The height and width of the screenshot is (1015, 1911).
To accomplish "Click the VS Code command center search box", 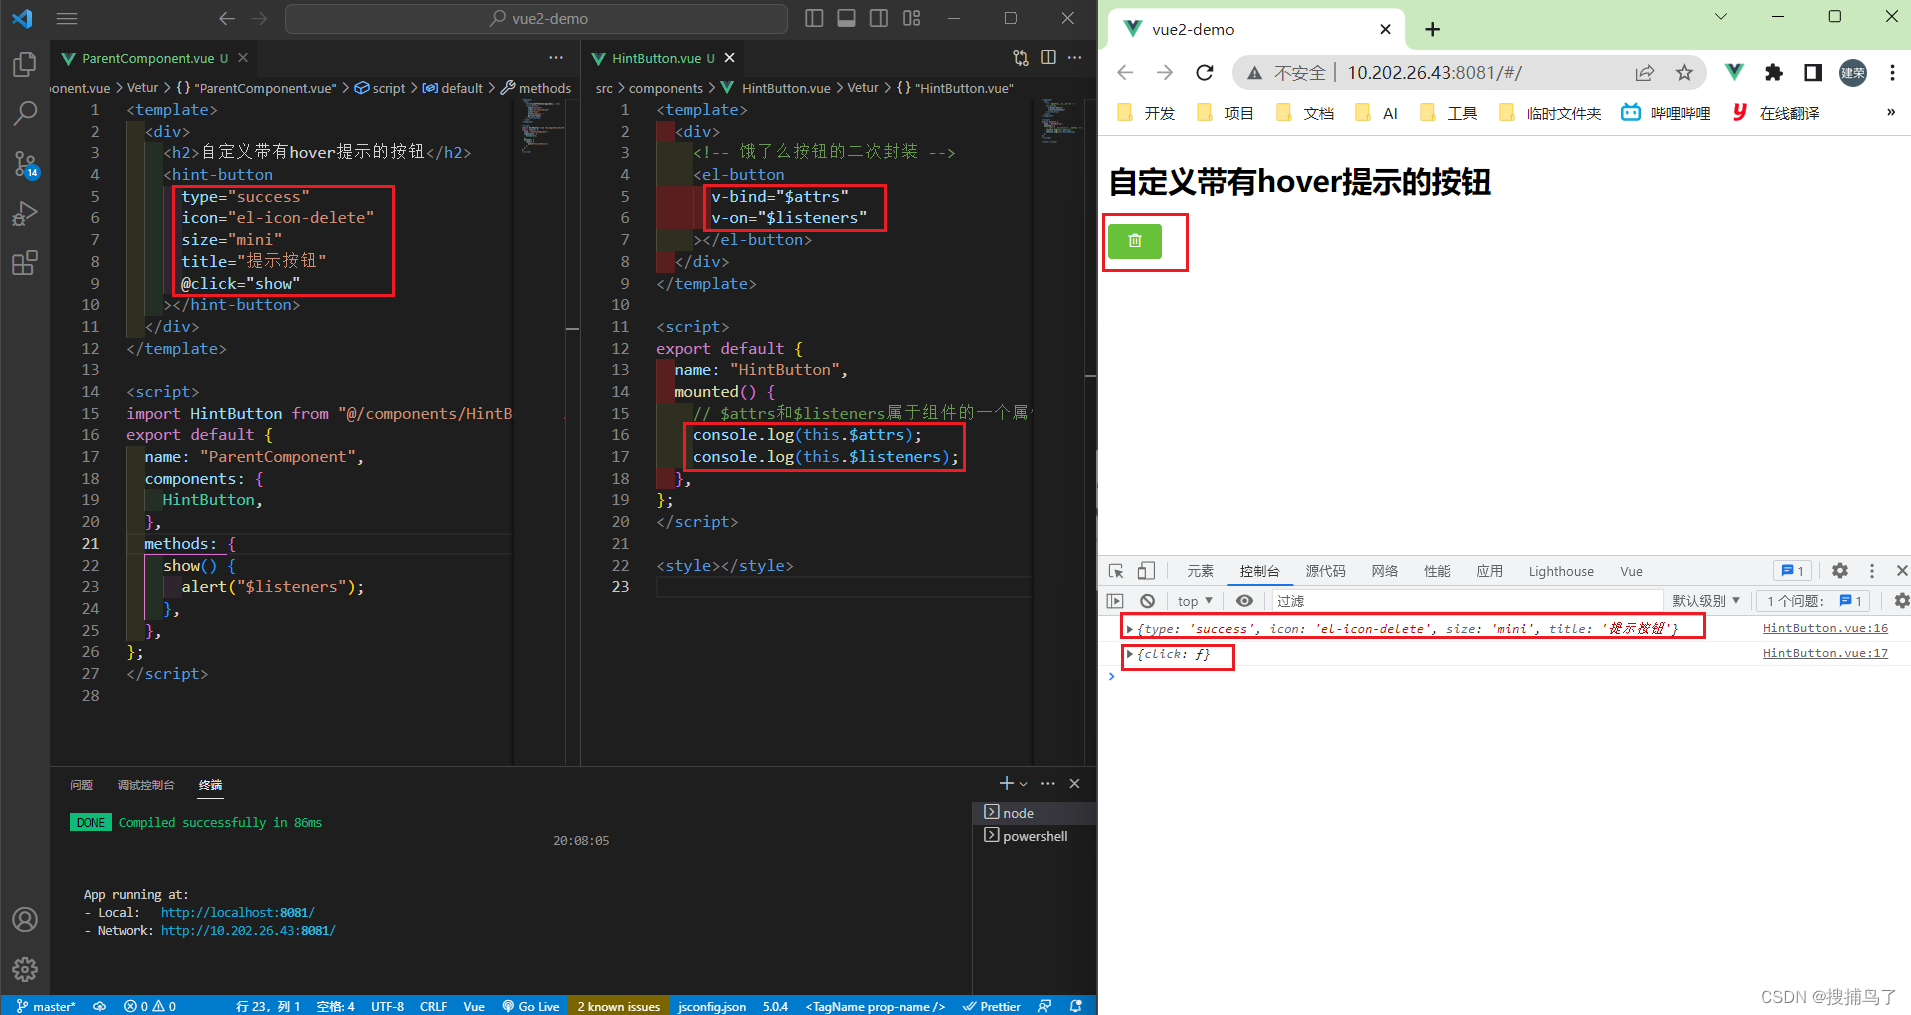I will point(536,18).
